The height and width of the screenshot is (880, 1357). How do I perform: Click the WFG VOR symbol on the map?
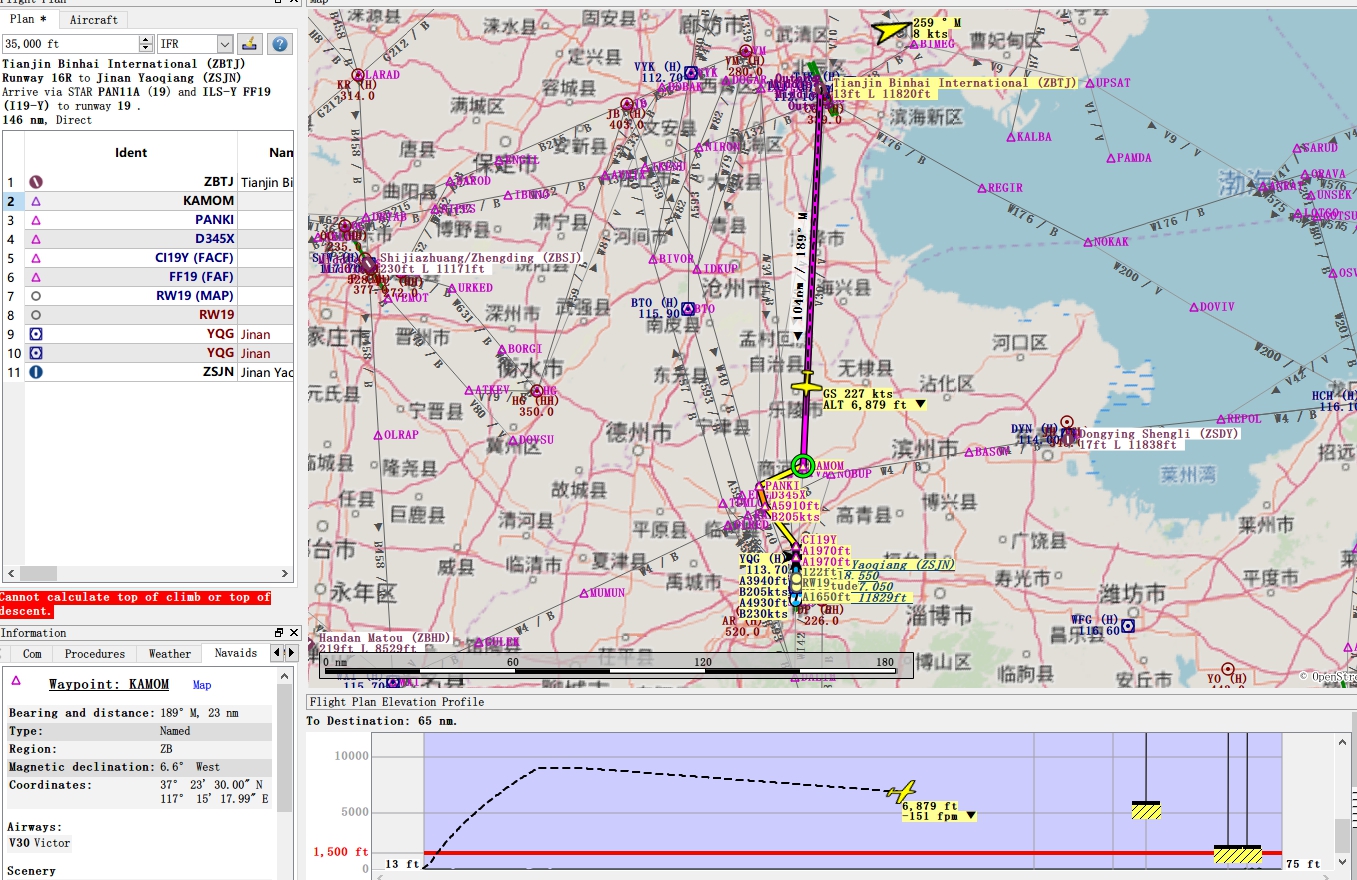1128,626
